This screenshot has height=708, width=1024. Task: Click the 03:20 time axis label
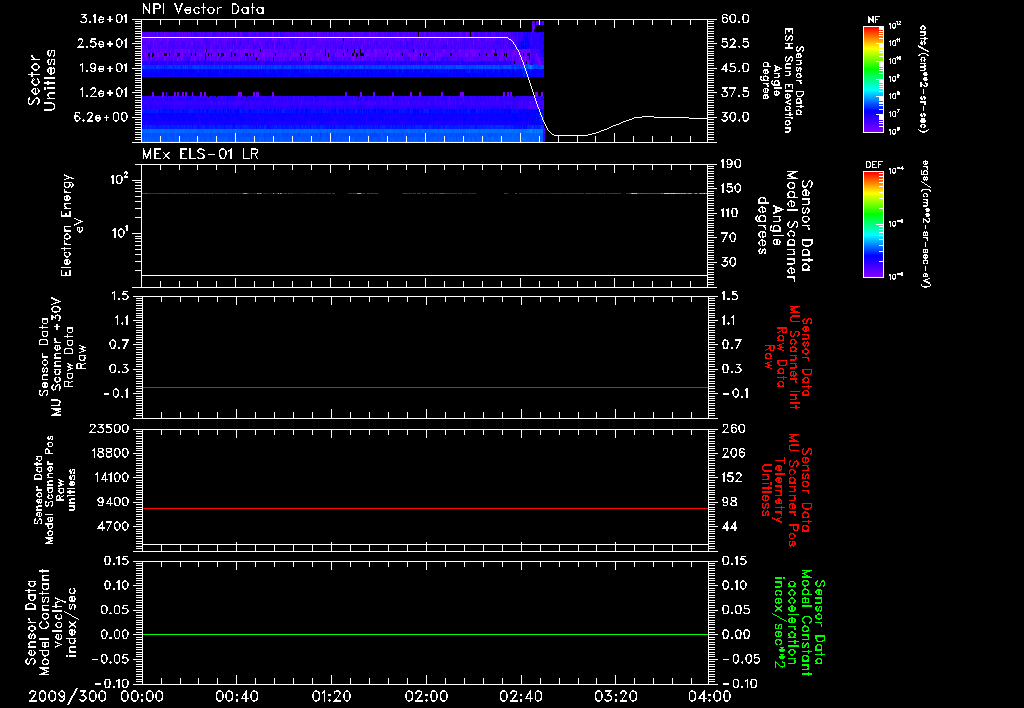pos(615,696)
